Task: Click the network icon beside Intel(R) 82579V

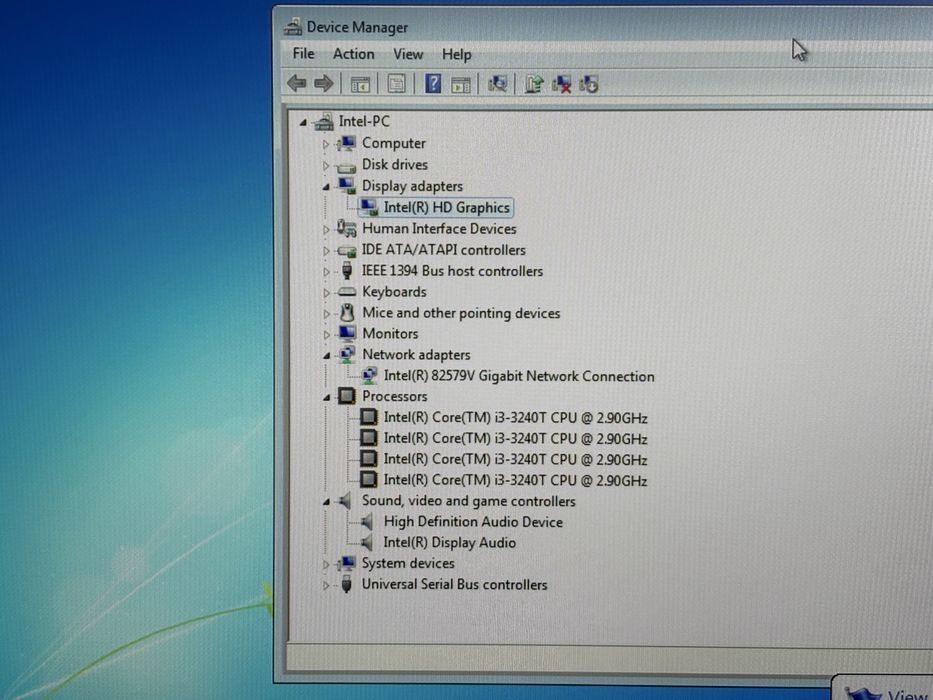Action: click(369, 376)
